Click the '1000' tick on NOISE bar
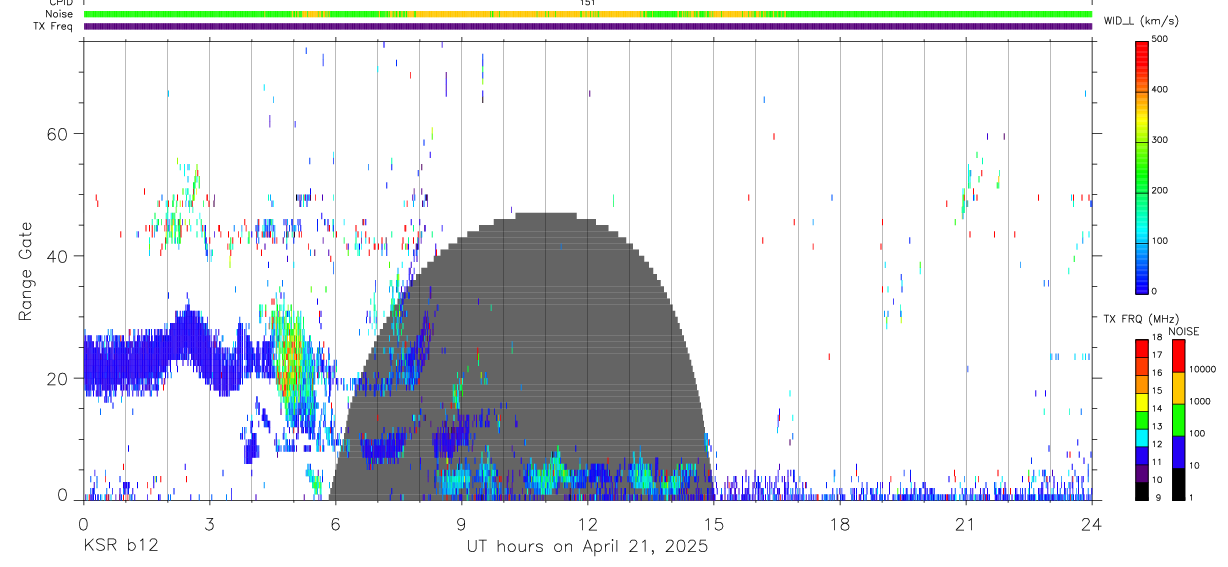The image size is (1228, 567). pyautogui.click(x=1199, y=401)
